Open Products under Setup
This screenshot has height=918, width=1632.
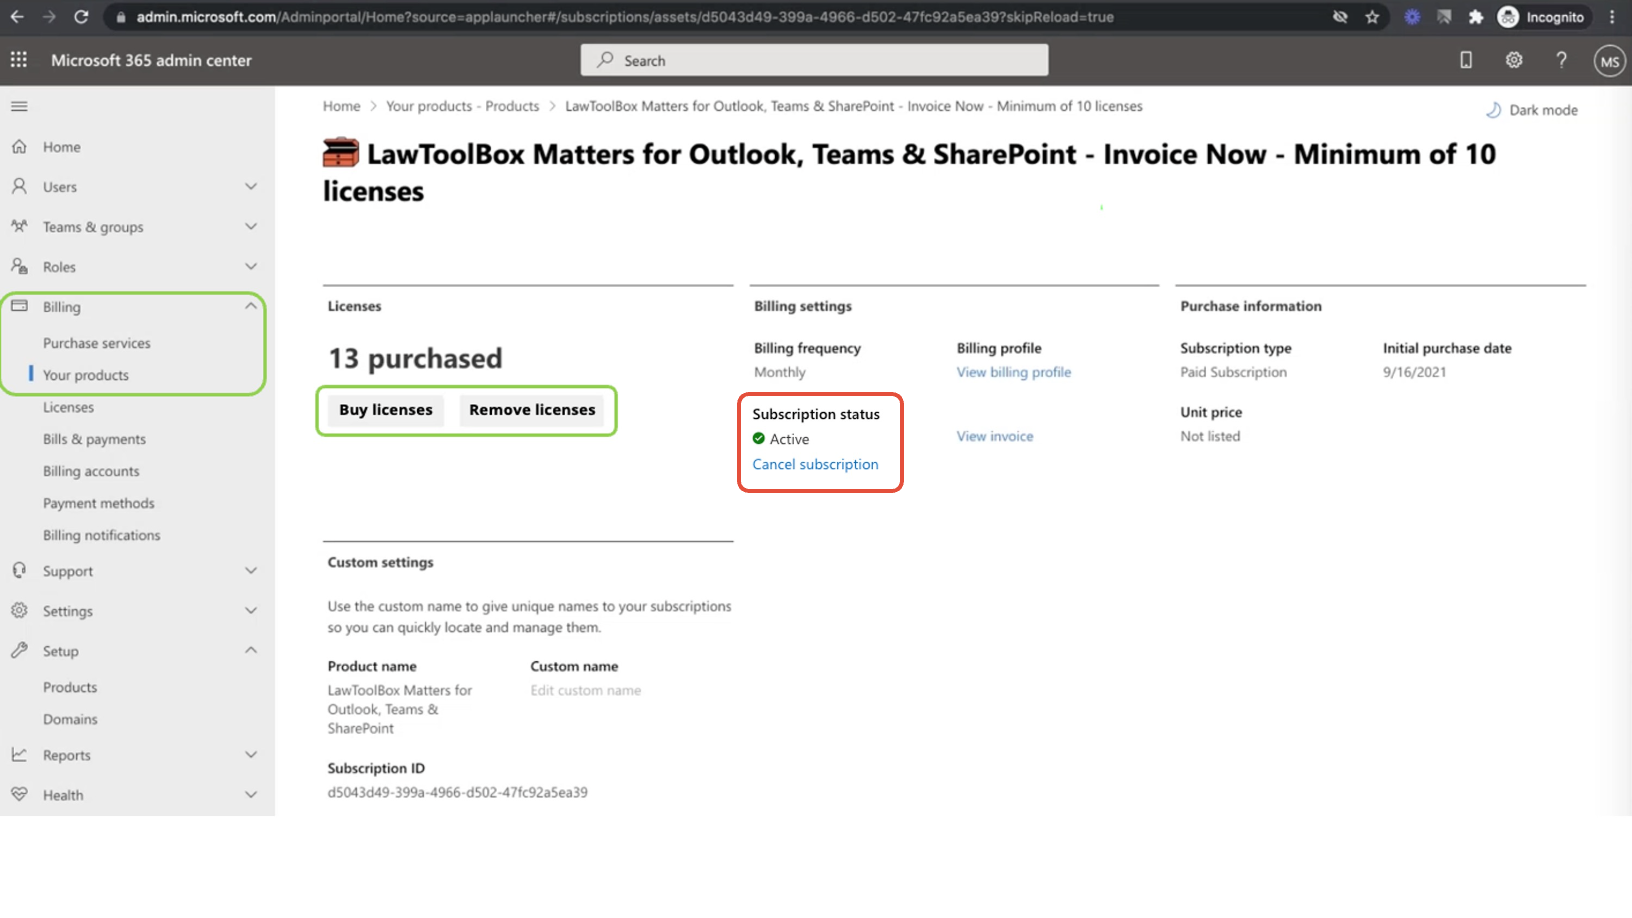pyautogui.click(x=70, y=687)
